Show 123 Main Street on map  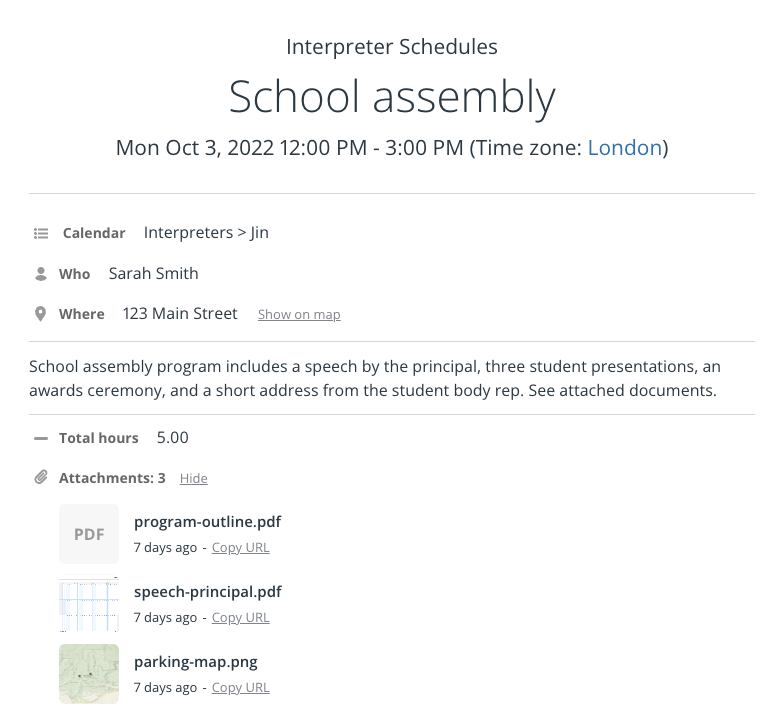pyautogui.click(x=299, y=315)
